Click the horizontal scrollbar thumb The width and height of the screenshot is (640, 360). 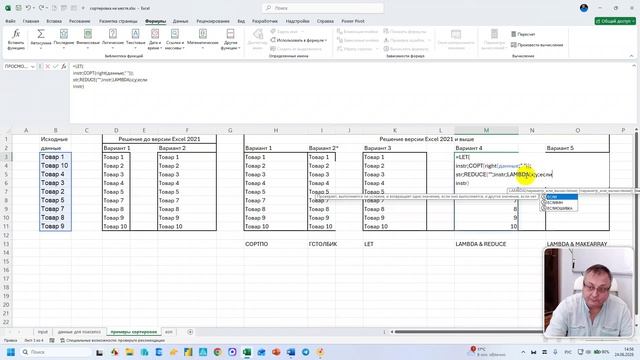(x=469, y=332)
